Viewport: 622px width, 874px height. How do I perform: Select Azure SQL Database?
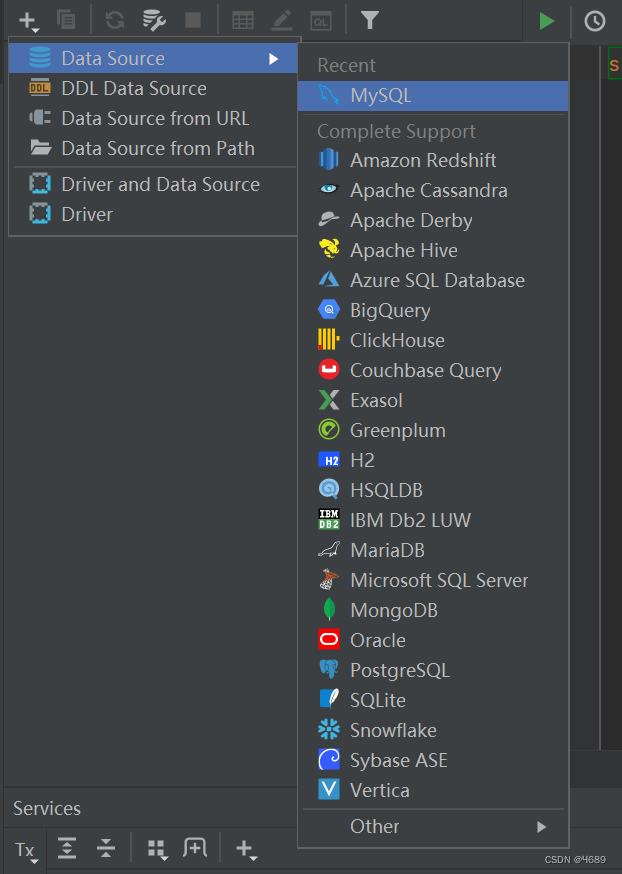pyautogui.click(x=433, y=280)
